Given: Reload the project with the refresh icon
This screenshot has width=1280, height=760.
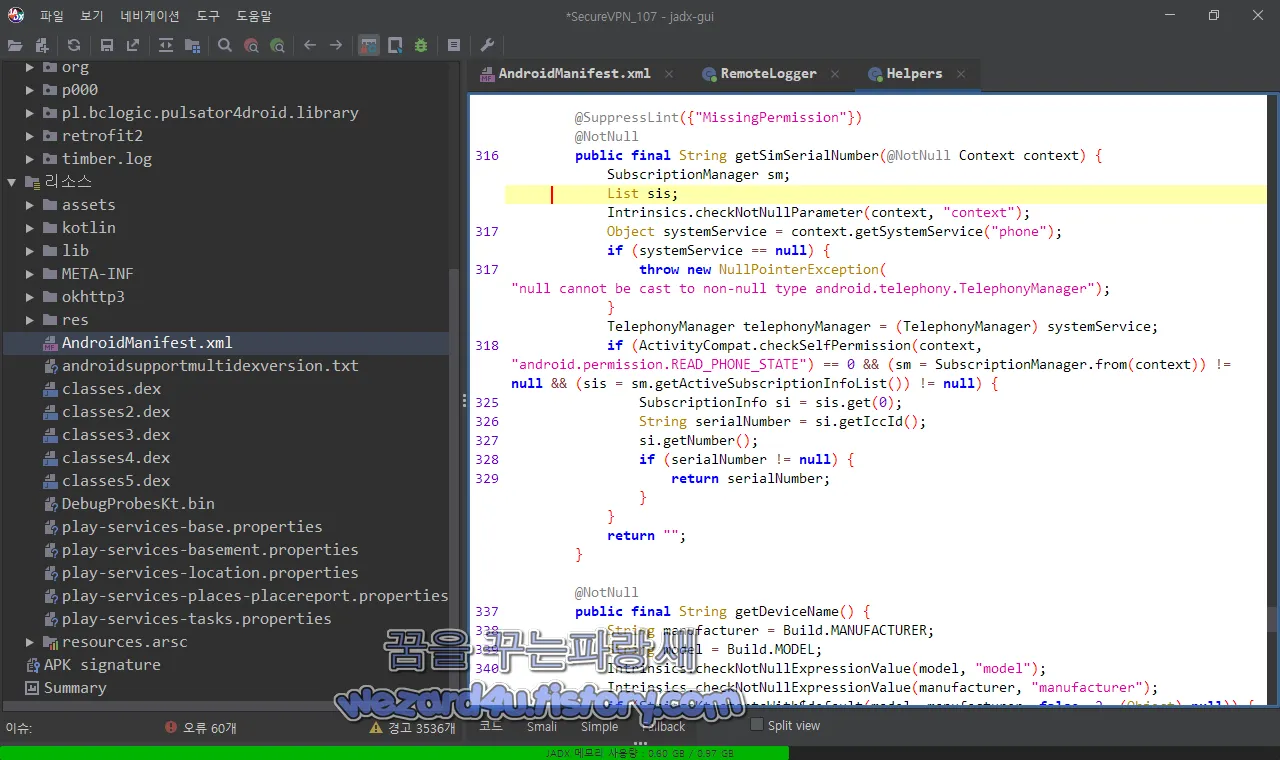Looking at the screenshot, I should pyautogui.click(x=74, y=45).
